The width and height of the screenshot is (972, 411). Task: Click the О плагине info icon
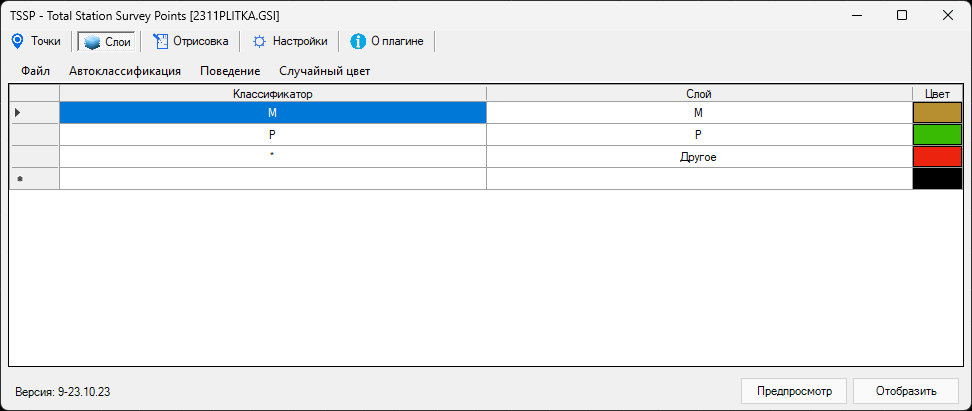pyautogui.click(x=358, y=41)
